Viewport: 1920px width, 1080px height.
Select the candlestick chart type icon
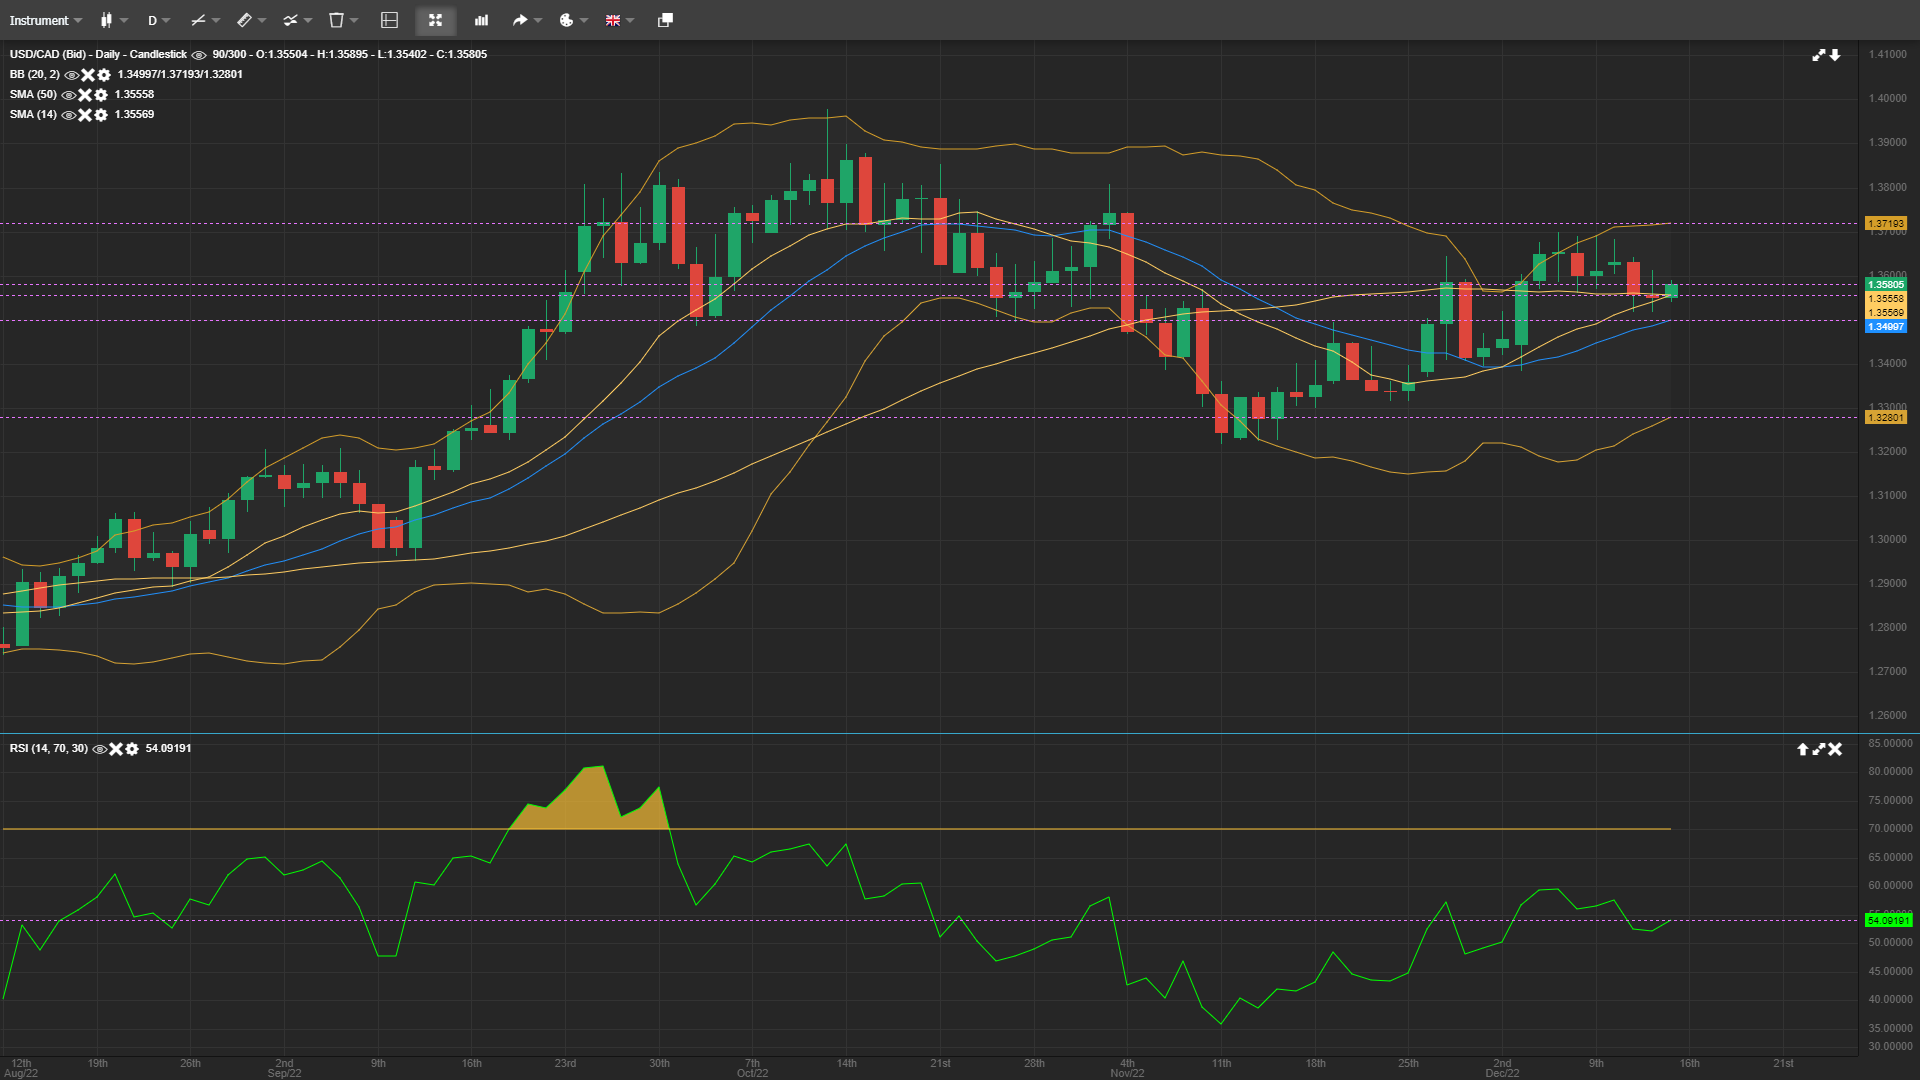pos(107,20)
